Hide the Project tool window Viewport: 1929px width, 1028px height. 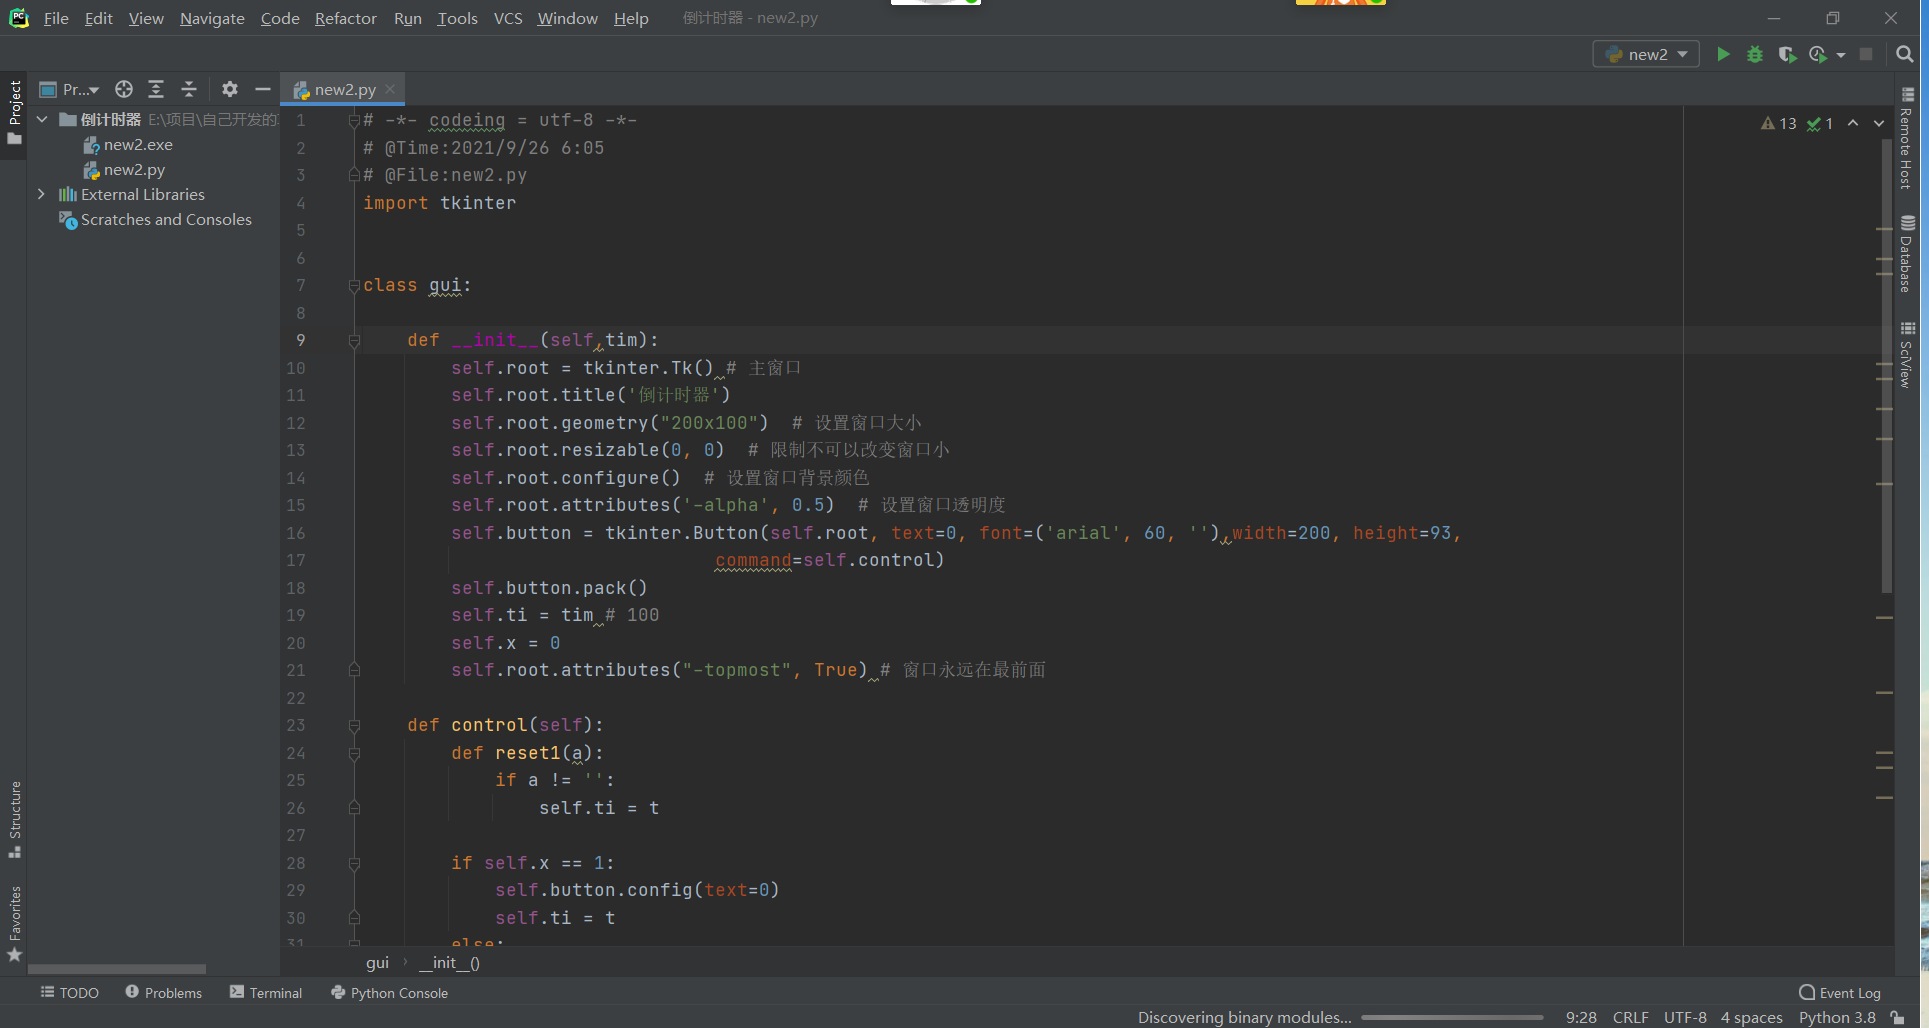coord(263,89)
